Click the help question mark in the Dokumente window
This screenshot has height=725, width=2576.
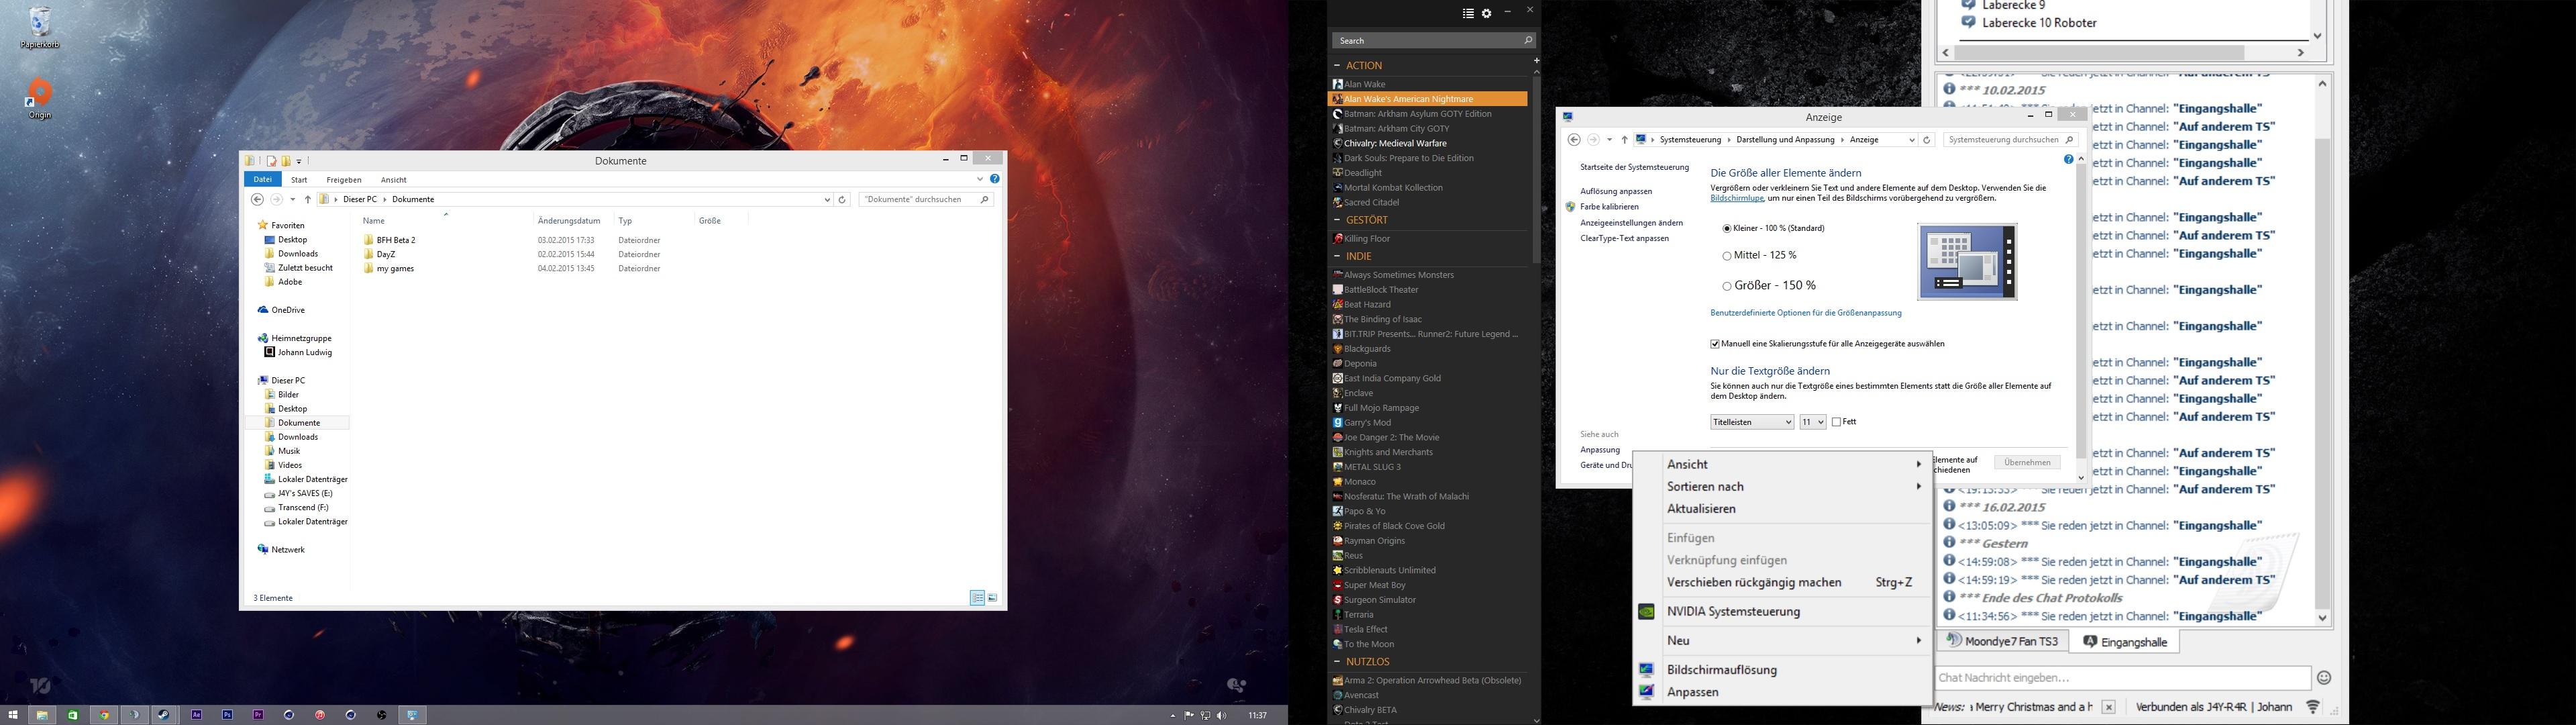coord(994,179)
